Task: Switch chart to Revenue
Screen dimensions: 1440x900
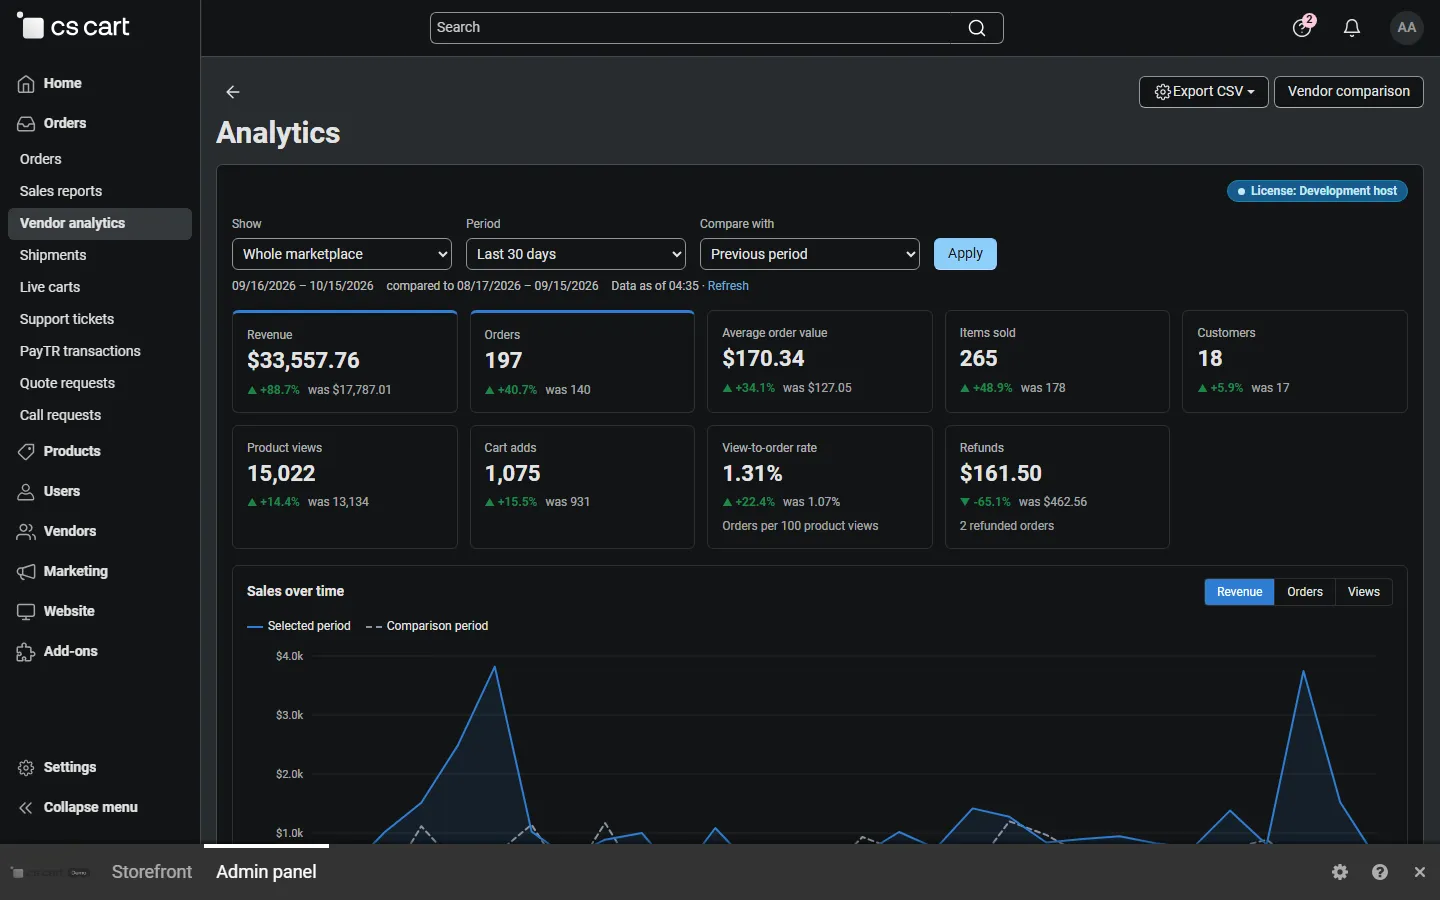Action: click(1240, 592)
